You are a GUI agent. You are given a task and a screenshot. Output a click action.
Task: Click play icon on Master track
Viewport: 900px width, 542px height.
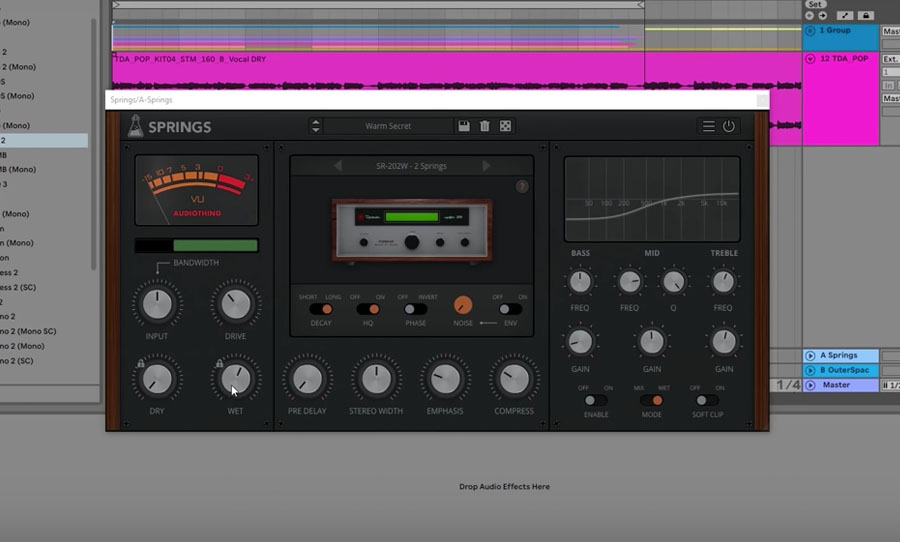pos(810,385)
